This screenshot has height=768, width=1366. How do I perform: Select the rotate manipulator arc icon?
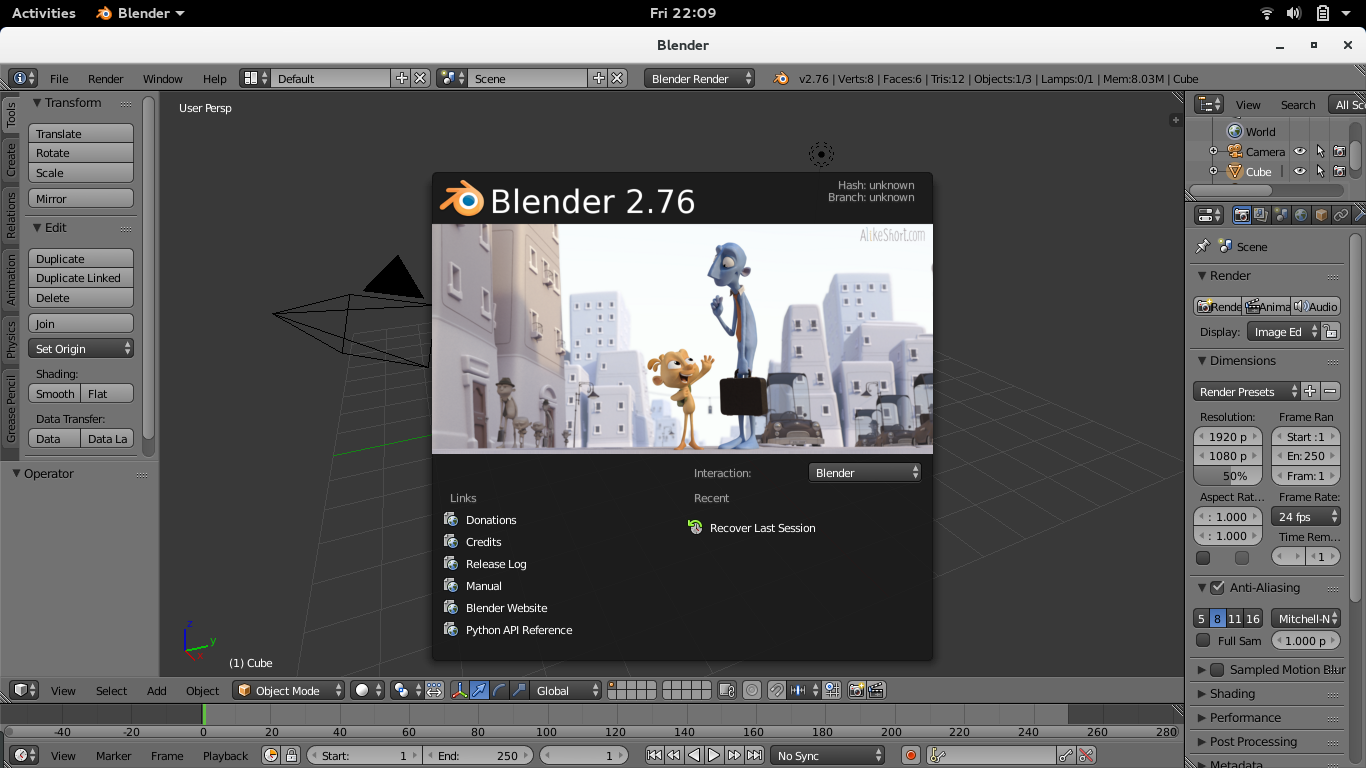coord(499,691)
